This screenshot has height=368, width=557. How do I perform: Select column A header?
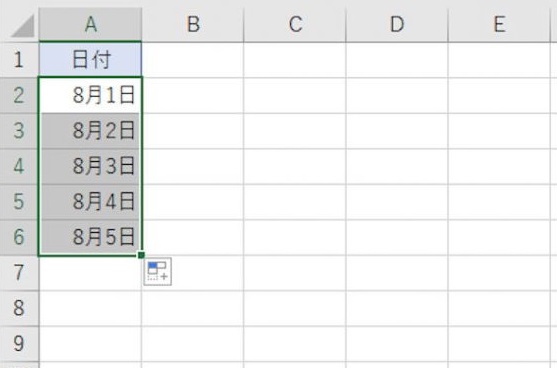(90, 25)
